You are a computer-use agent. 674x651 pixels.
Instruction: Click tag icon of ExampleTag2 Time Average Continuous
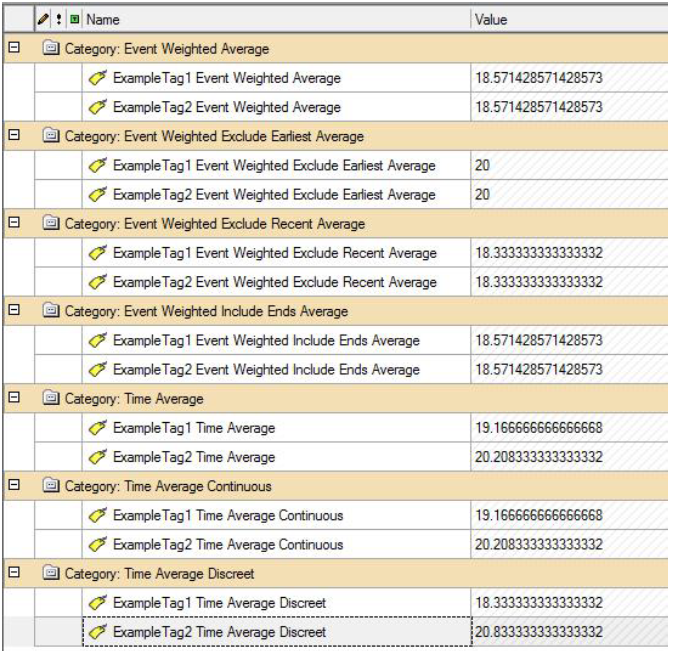coord(98,544)
